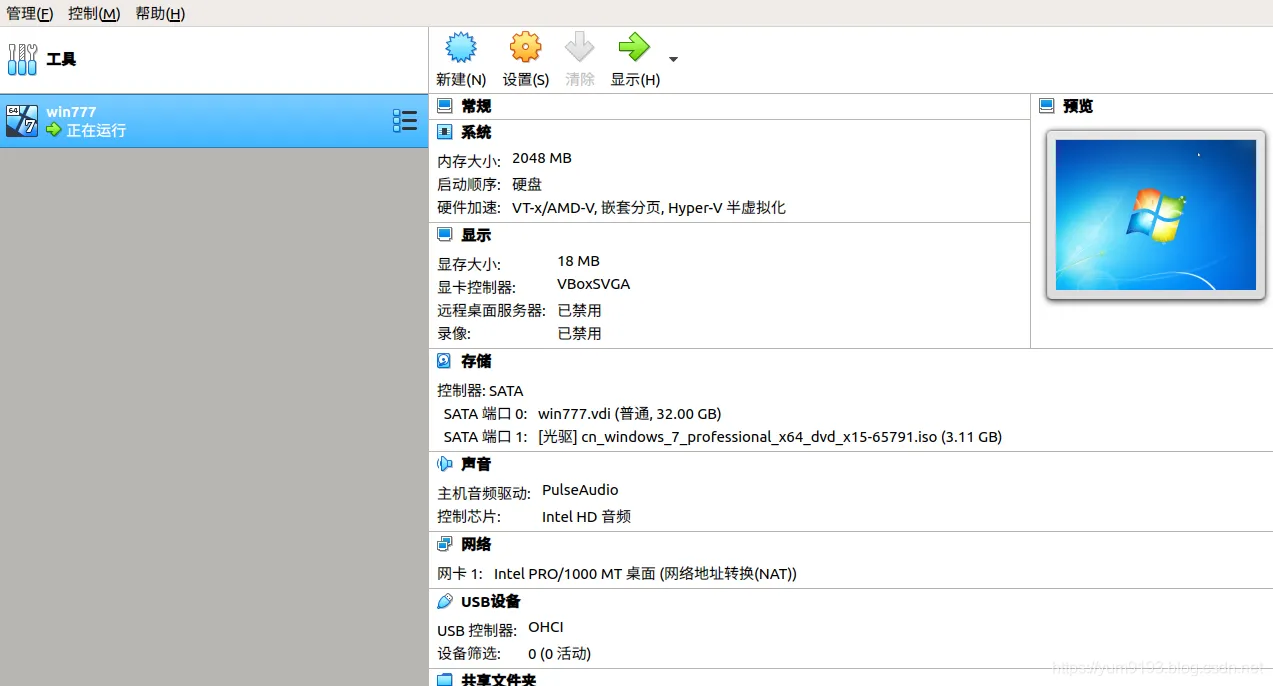1273x686 pixels.
Task: Open the 共享文件夹 section header link
Action: click(x=498, y=680)
